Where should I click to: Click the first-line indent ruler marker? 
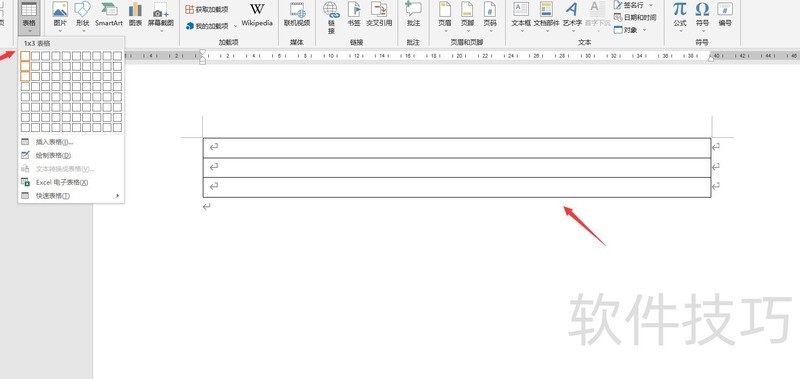pos(203,52)
